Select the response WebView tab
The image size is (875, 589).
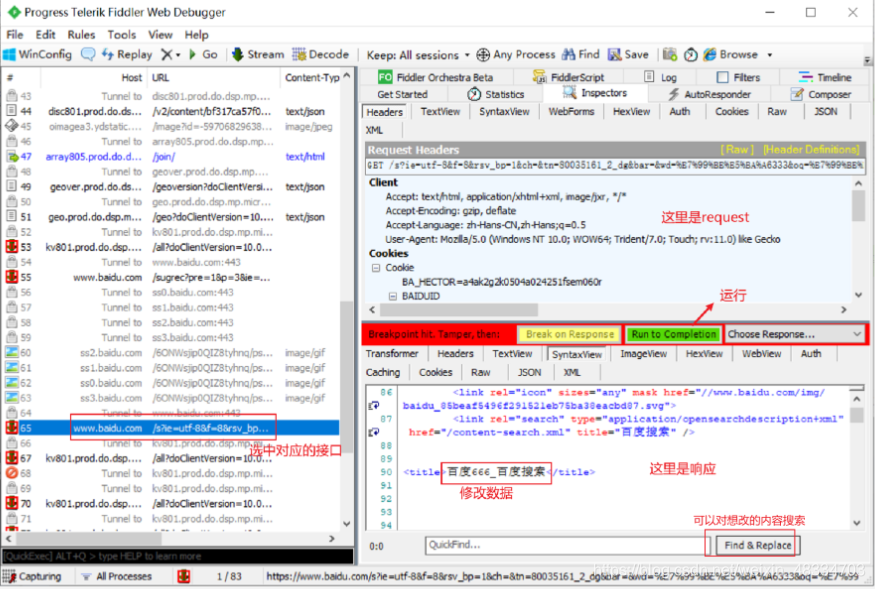coord(761,353)
